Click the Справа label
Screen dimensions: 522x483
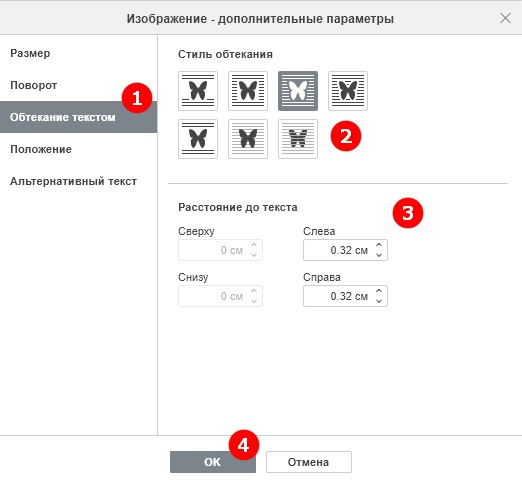tap(322, 277)
